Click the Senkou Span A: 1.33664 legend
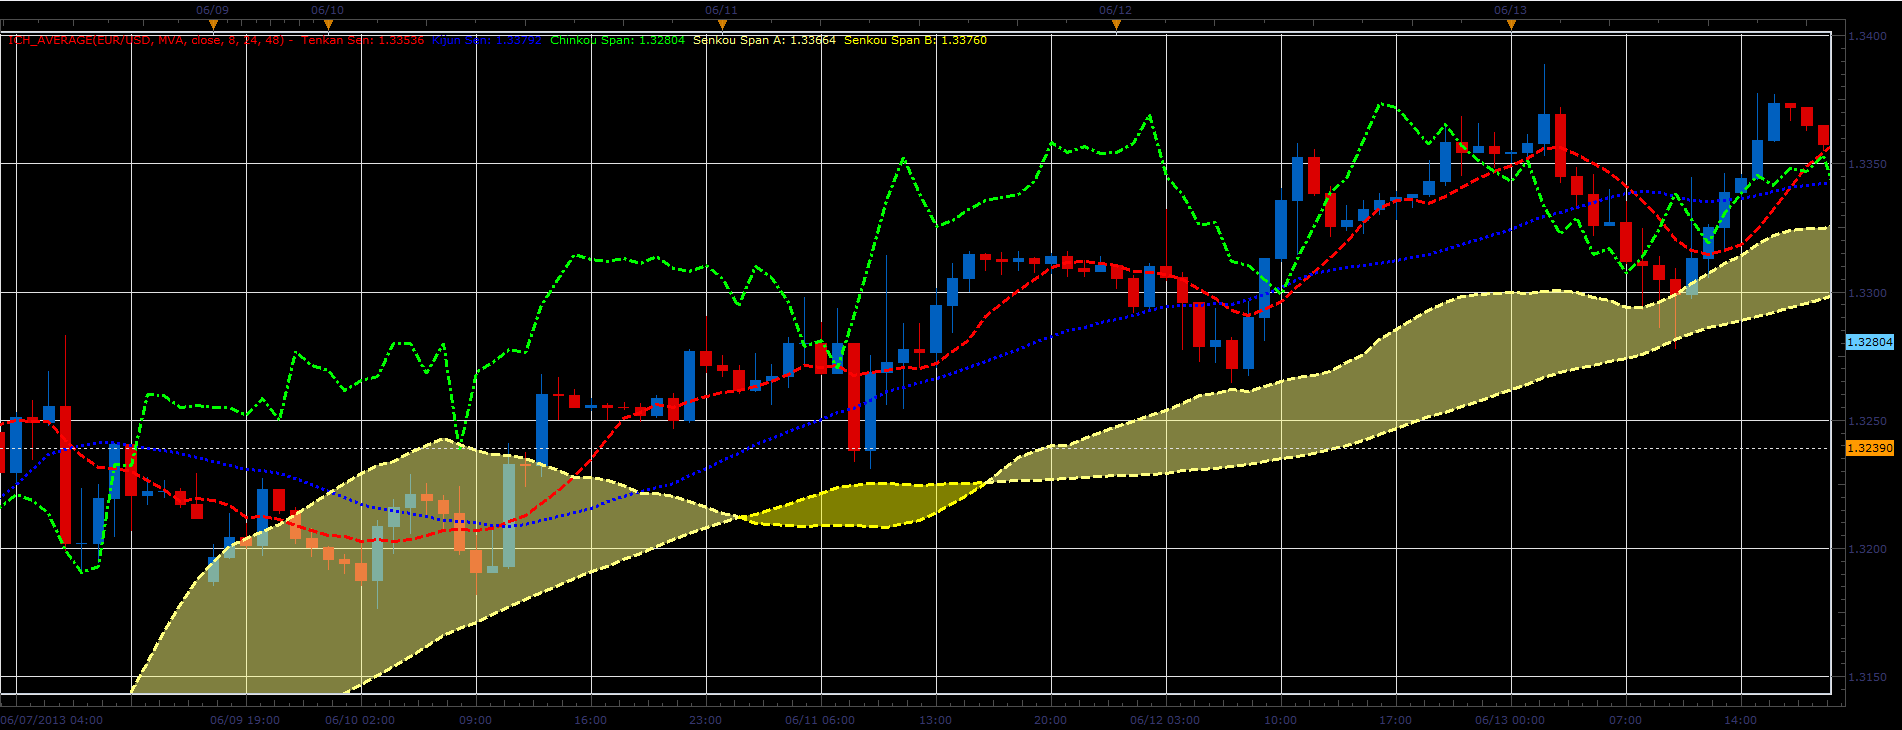The height and width of the screenshot is (730, 1902). (764, 41)
